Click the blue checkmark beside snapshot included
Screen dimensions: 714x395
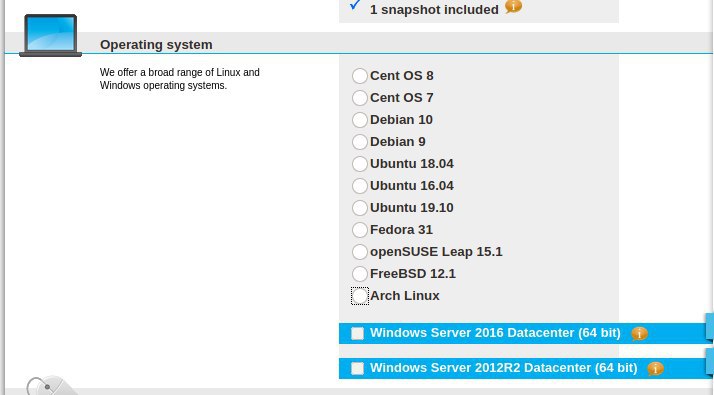point(355,5)
